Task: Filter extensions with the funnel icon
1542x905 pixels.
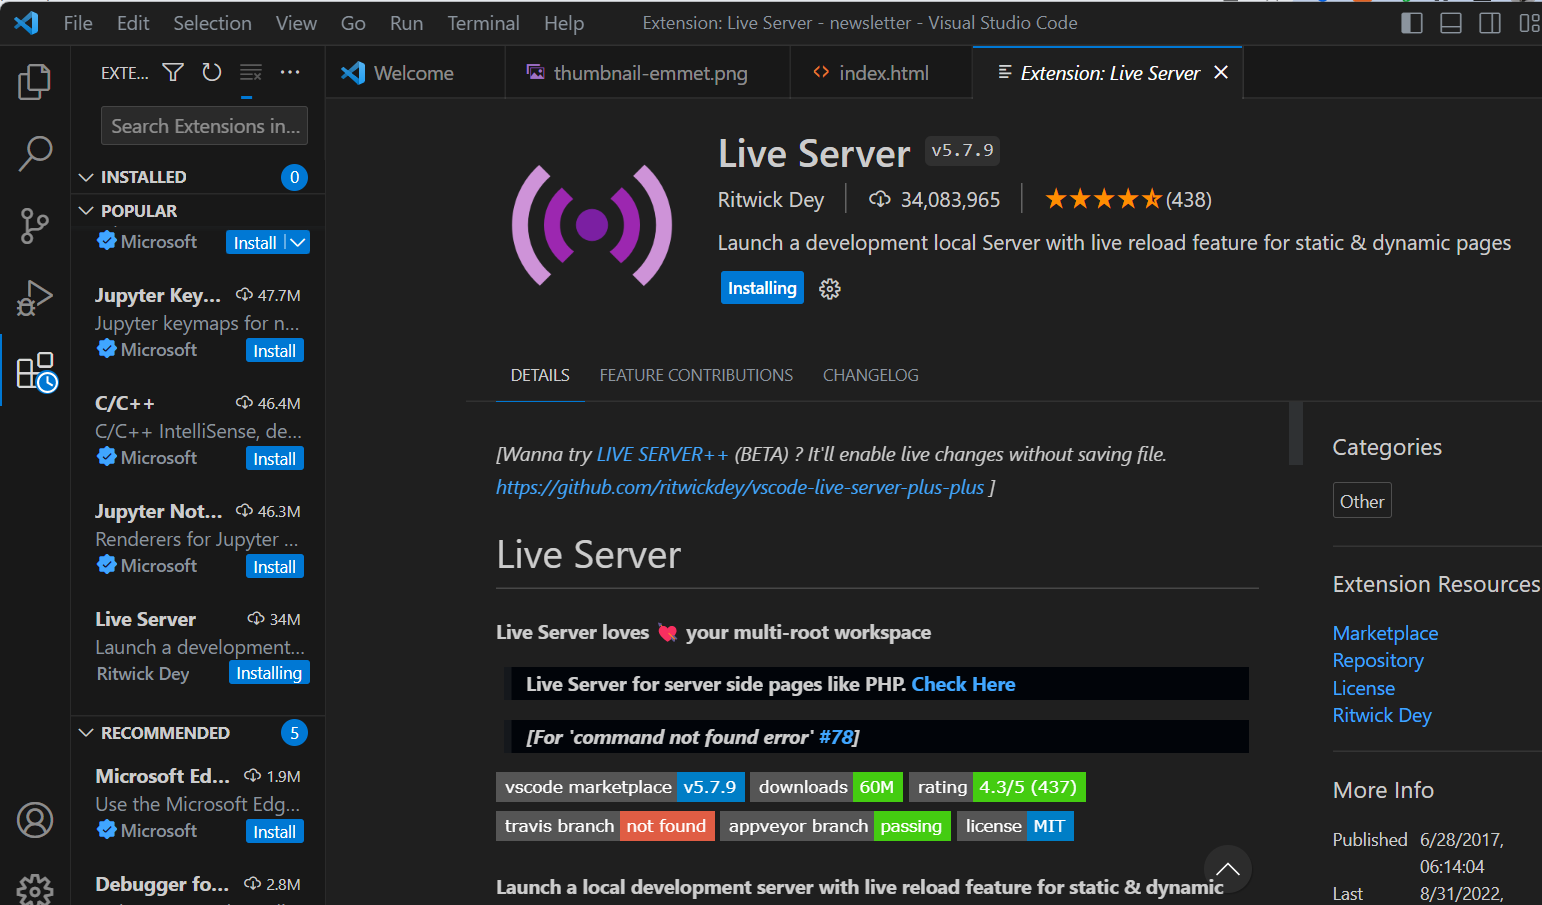Action: click(x=173, y=72)
